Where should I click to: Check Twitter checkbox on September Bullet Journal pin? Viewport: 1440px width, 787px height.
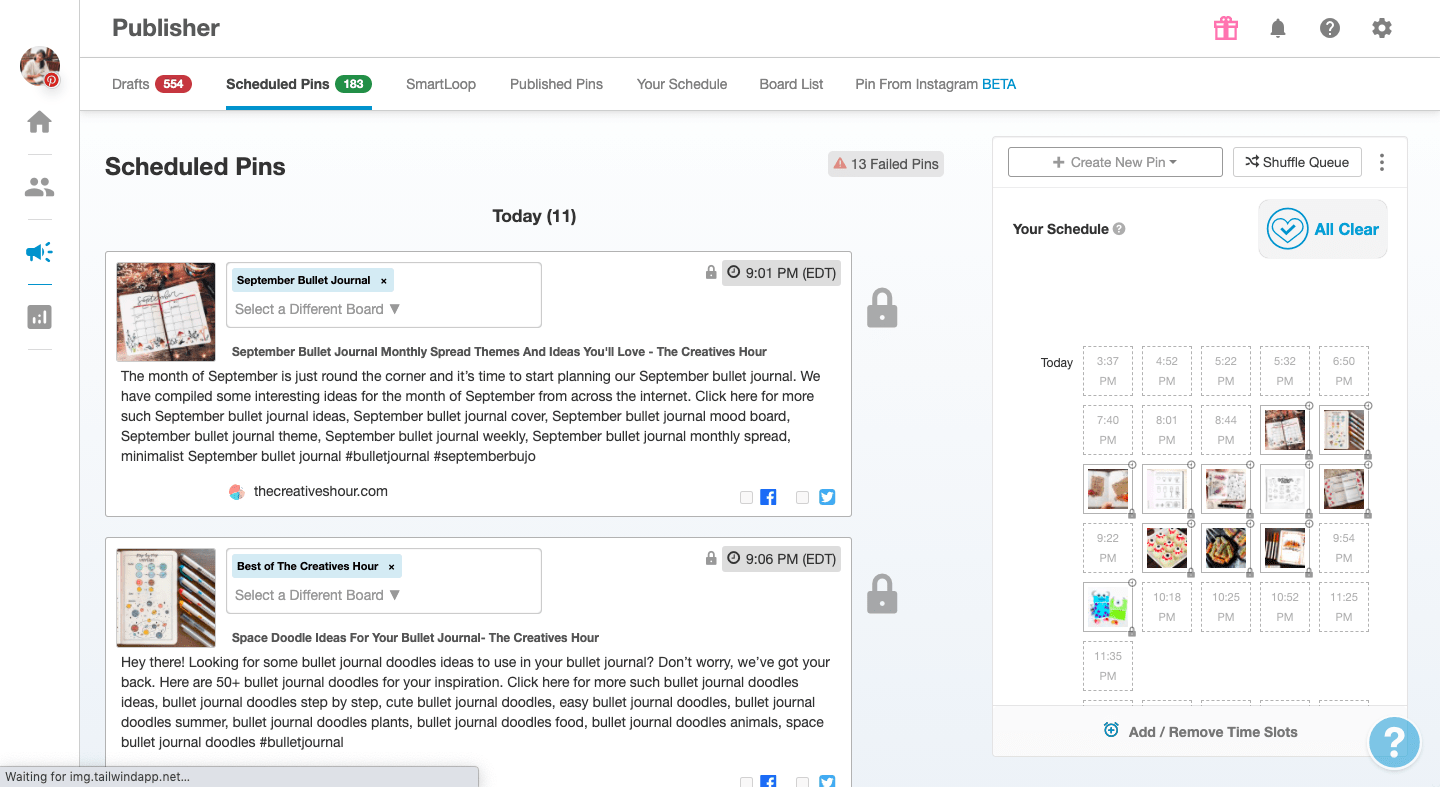(x=802, y=497)
